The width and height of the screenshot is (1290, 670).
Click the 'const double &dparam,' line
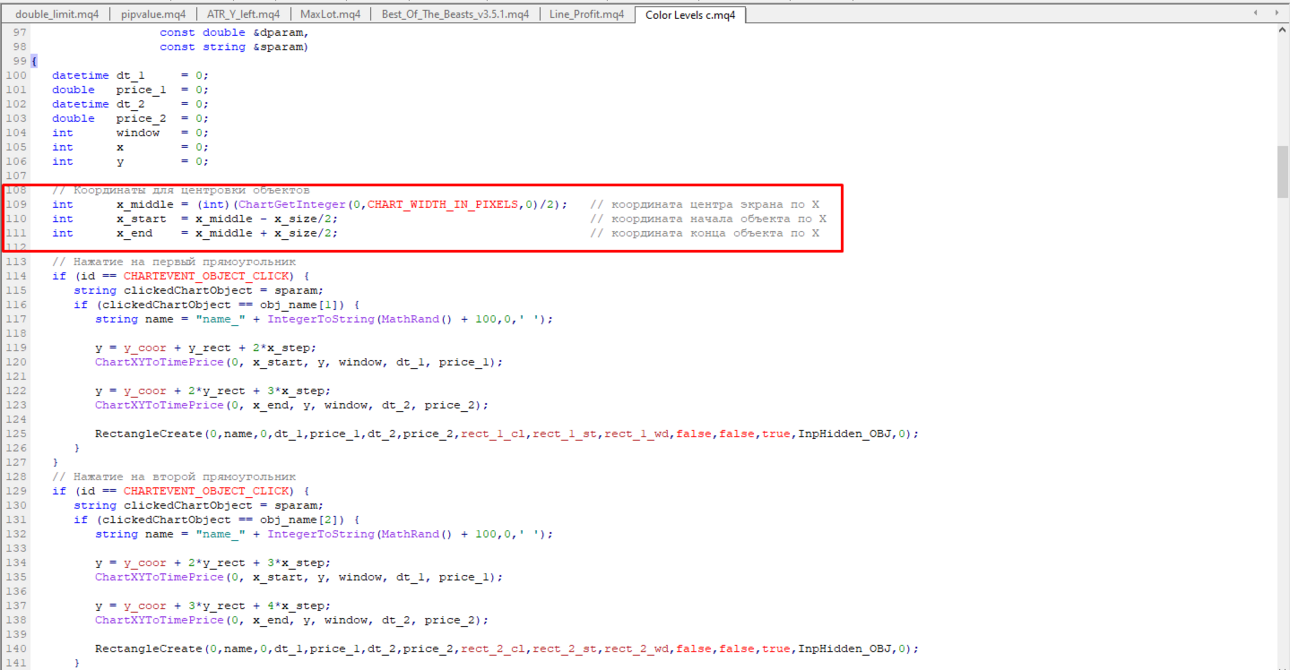234,32
